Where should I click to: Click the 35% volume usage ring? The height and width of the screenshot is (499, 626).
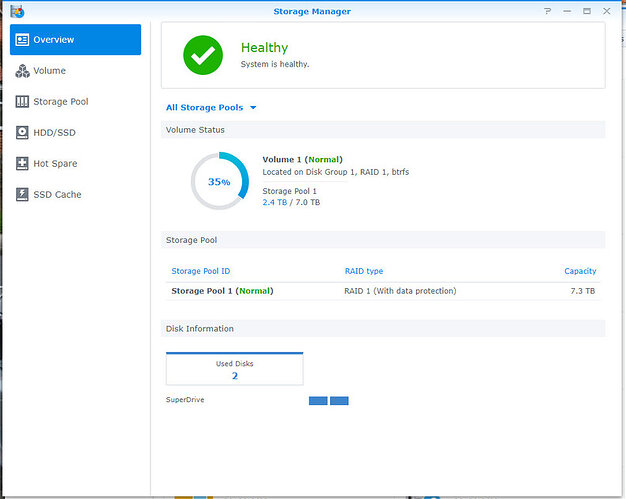220,181
